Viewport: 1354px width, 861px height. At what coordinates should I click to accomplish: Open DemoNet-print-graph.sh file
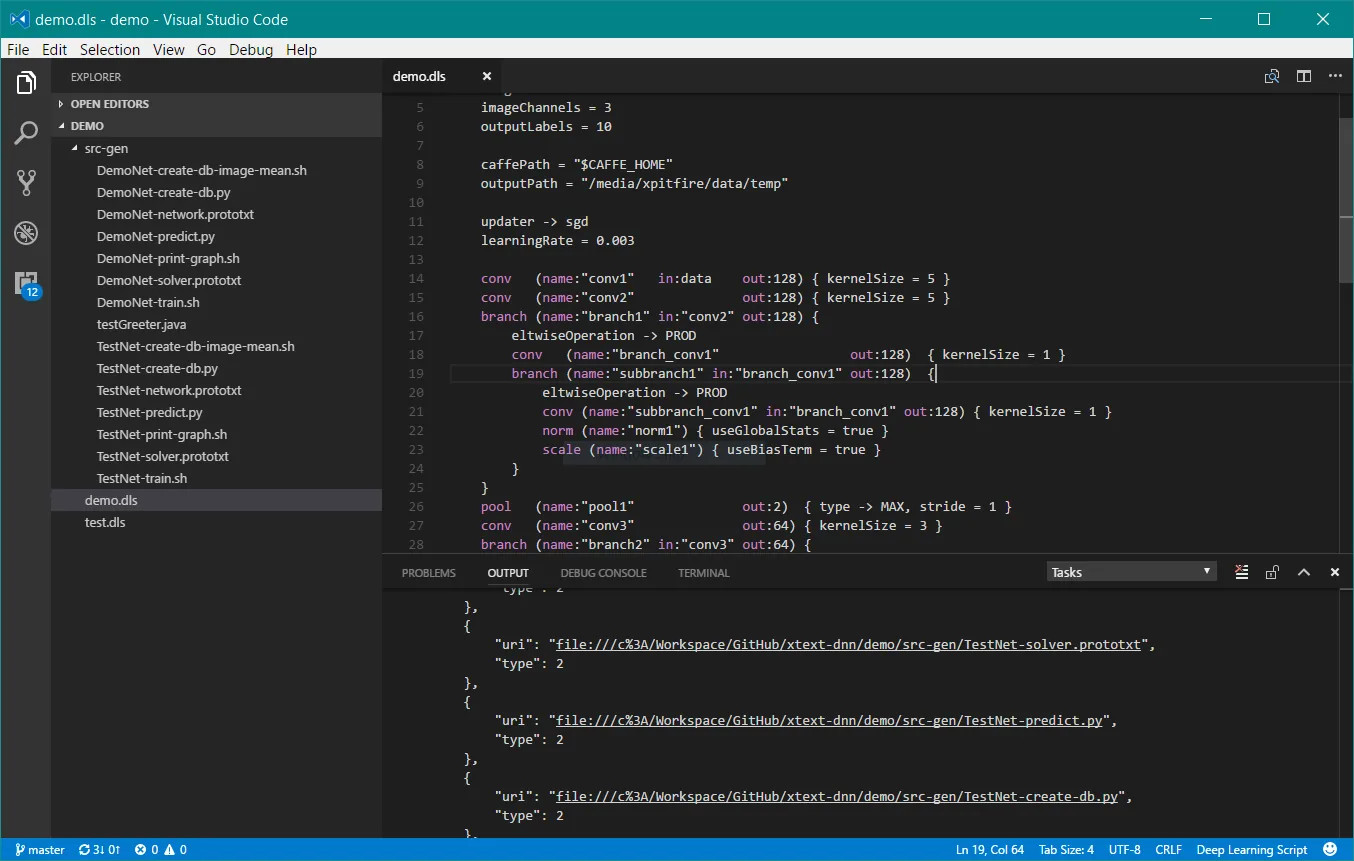point(167,258)
